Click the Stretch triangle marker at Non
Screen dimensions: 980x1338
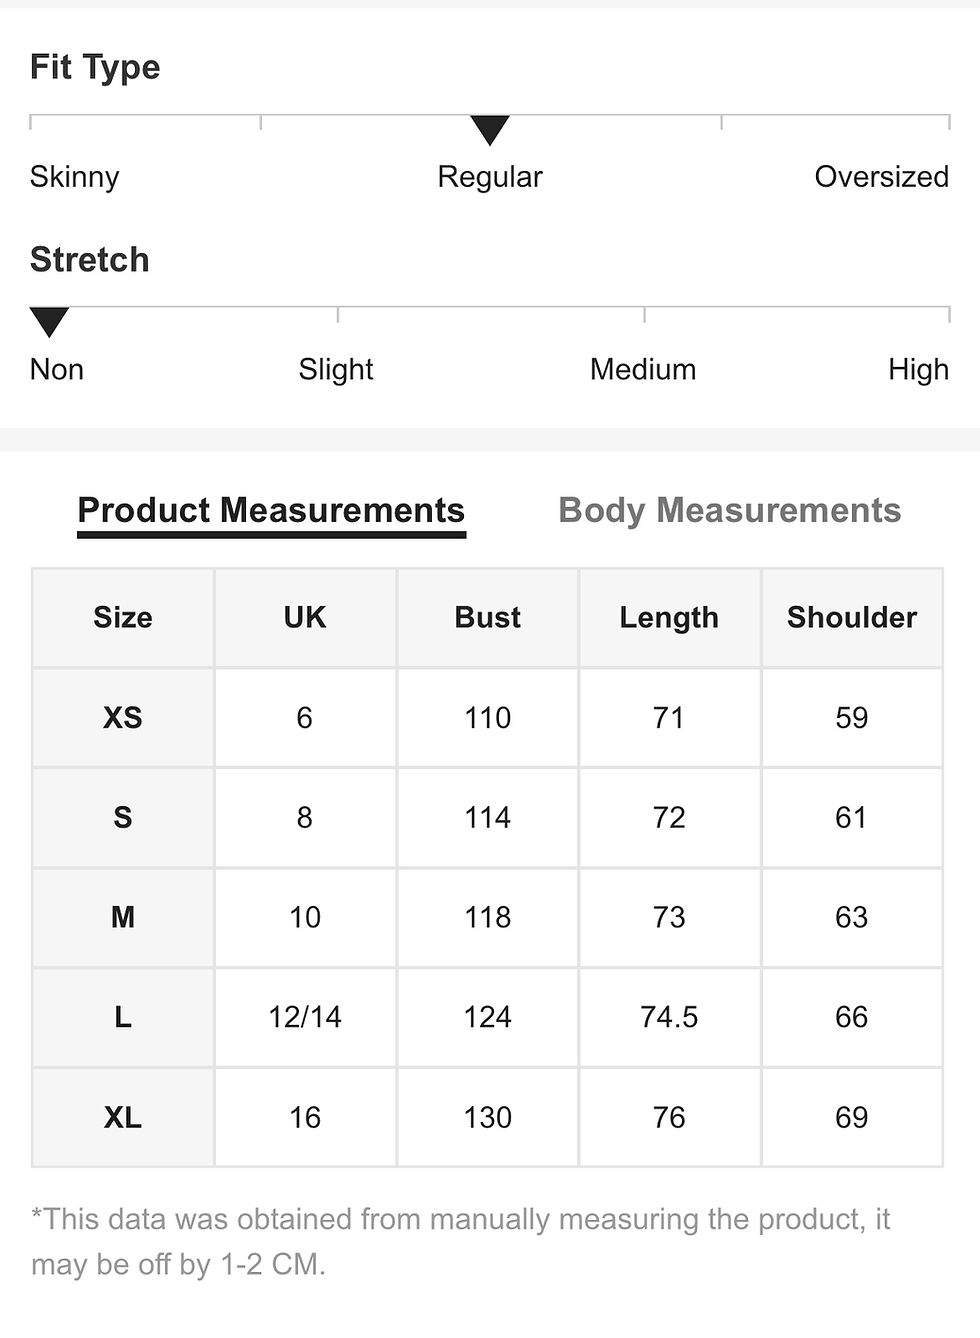49,322
